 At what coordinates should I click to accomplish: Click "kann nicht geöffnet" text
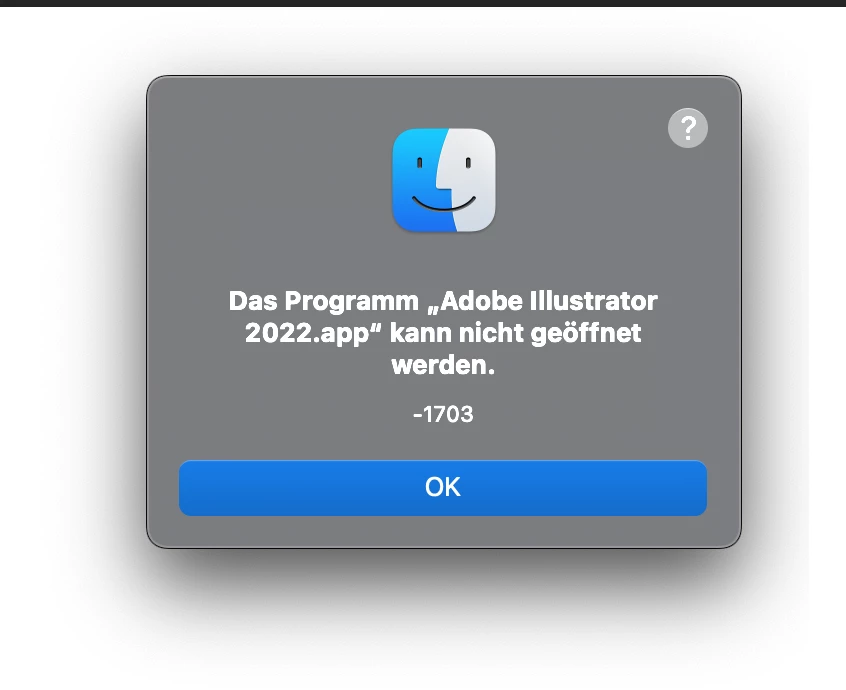coord(515,333)
